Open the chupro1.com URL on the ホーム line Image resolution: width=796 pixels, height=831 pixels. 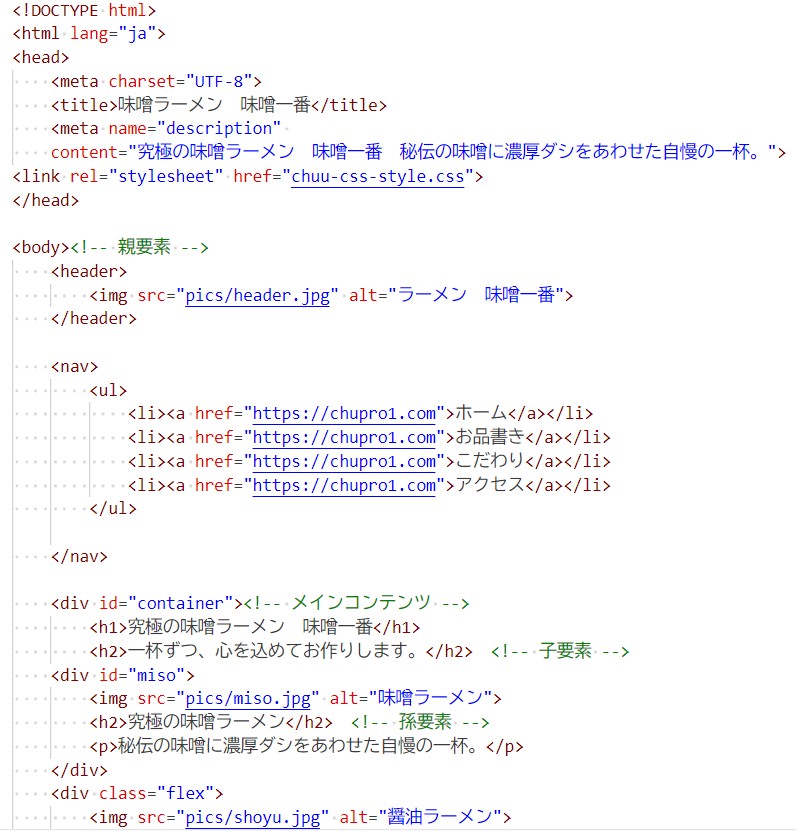[344, 413]
